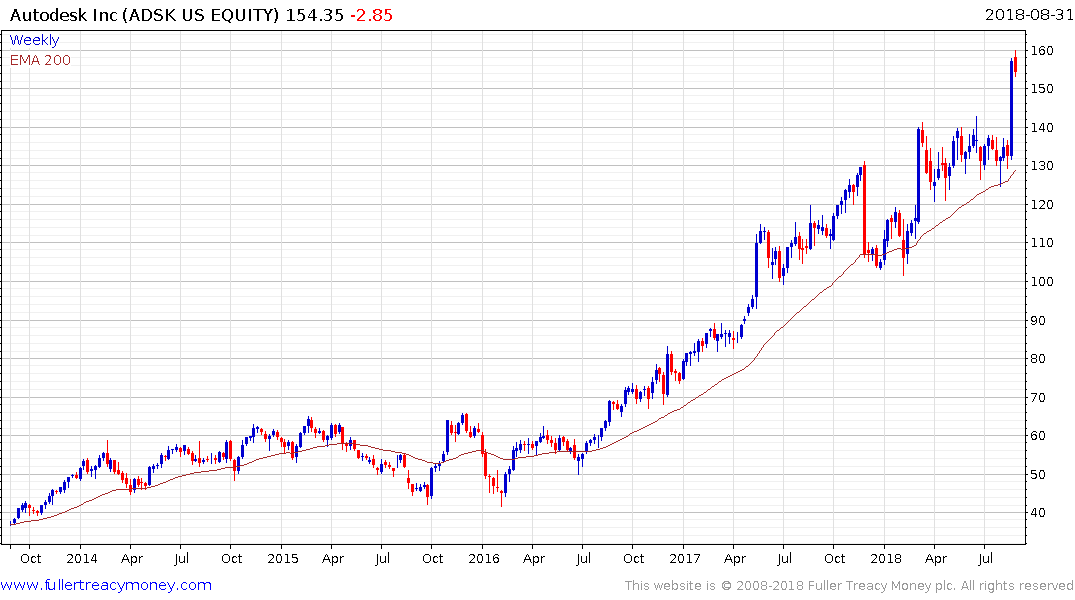Click the 90 price axis label
Screen dimensions: 1075x600
pos(1038,320)
